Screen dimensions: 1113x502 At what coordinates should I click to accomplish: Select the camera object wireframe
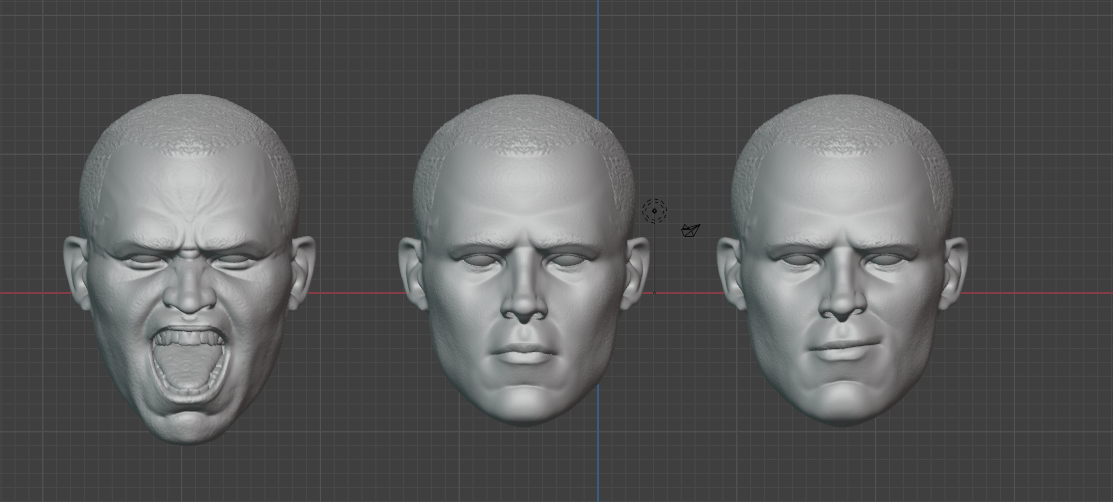[x=691, y=230]
